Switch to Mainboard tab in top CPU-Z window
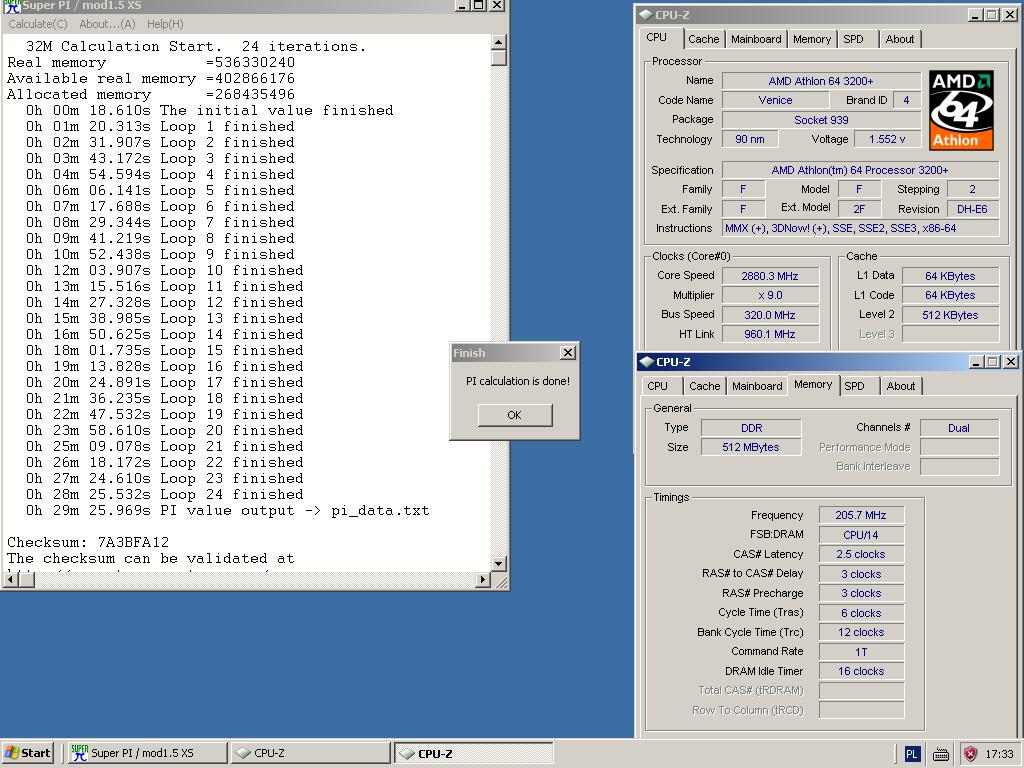 (756, 39)
